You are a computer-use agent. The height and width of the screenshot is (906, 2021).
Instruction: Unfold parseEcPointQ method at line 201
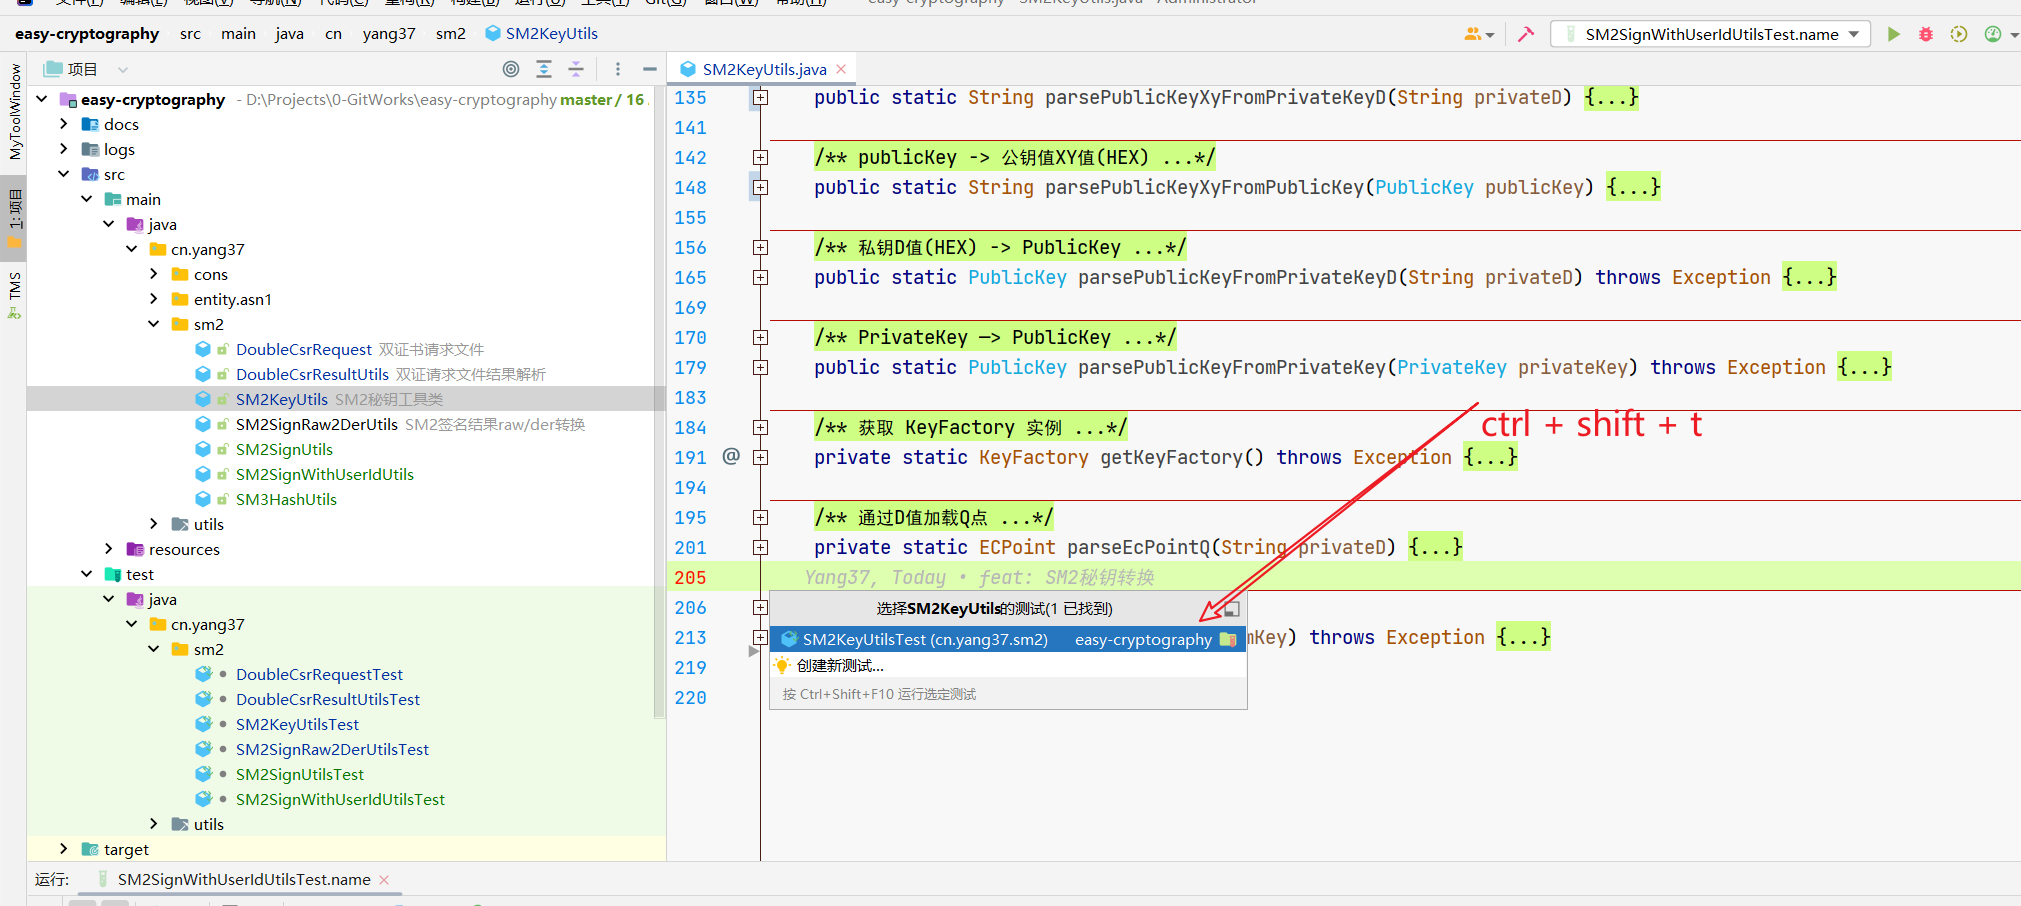[761, 548]
